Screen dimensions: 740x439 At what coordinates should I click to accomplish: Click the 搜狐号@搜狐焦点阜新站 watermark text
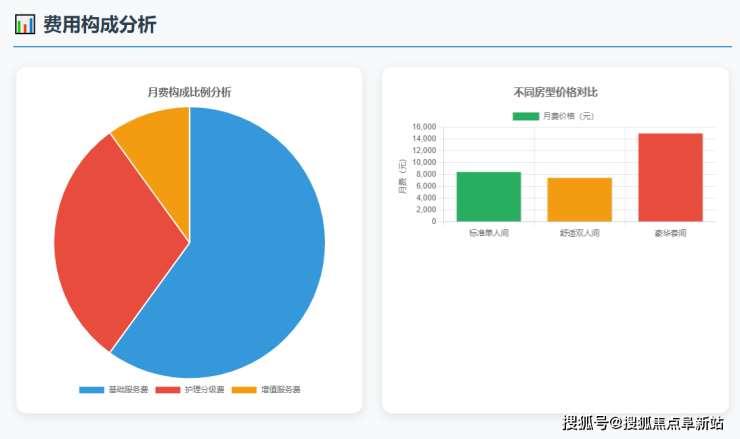[643, 423]
